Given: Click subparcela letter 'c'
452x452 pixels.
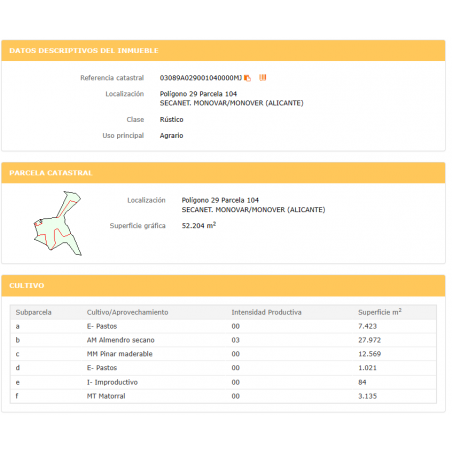Looking at the screenshot, I should point(17,354).
